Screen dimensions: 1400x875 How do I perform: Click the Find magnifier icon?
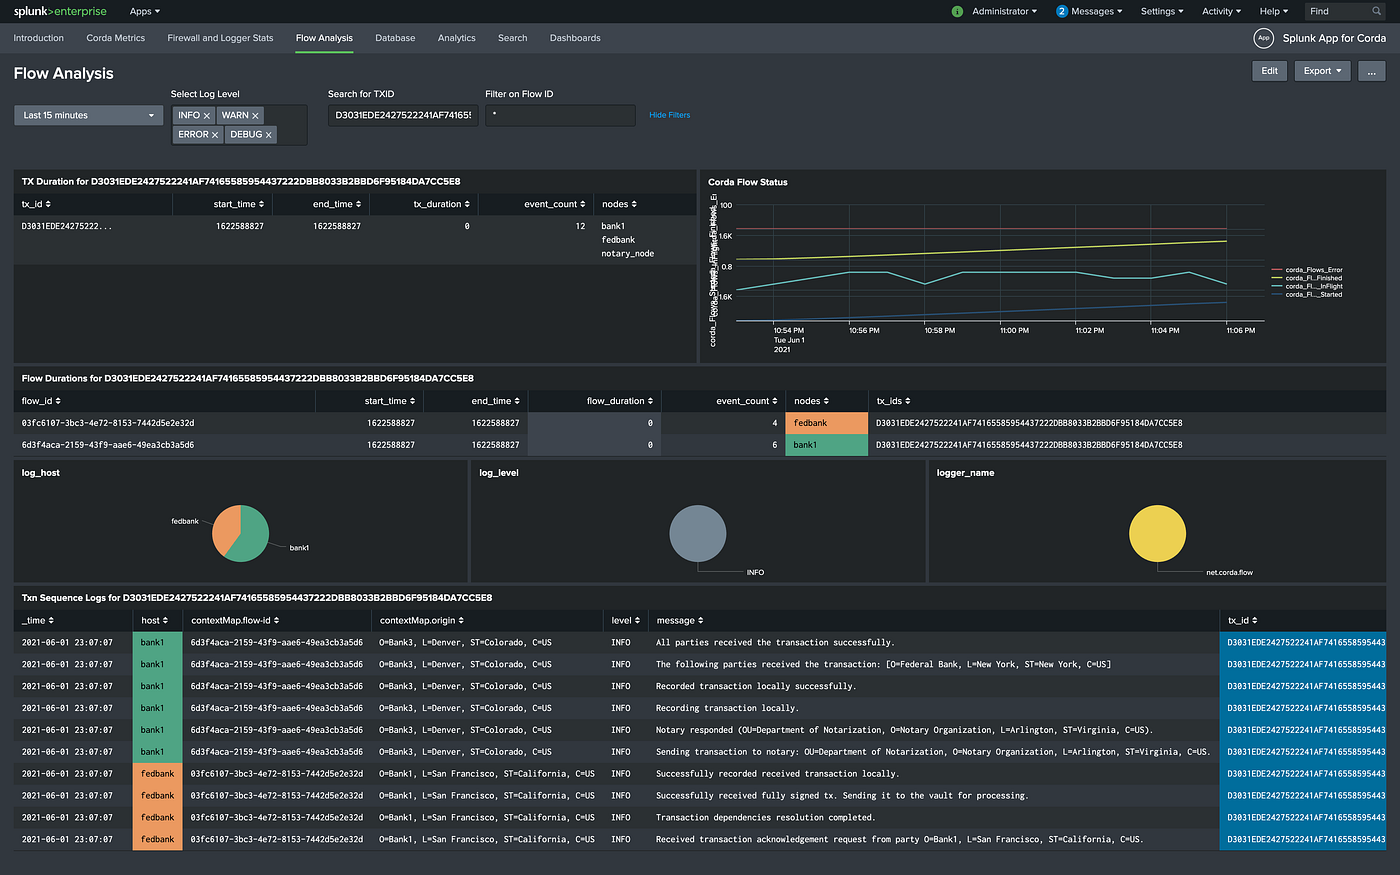click(1376, 11)
